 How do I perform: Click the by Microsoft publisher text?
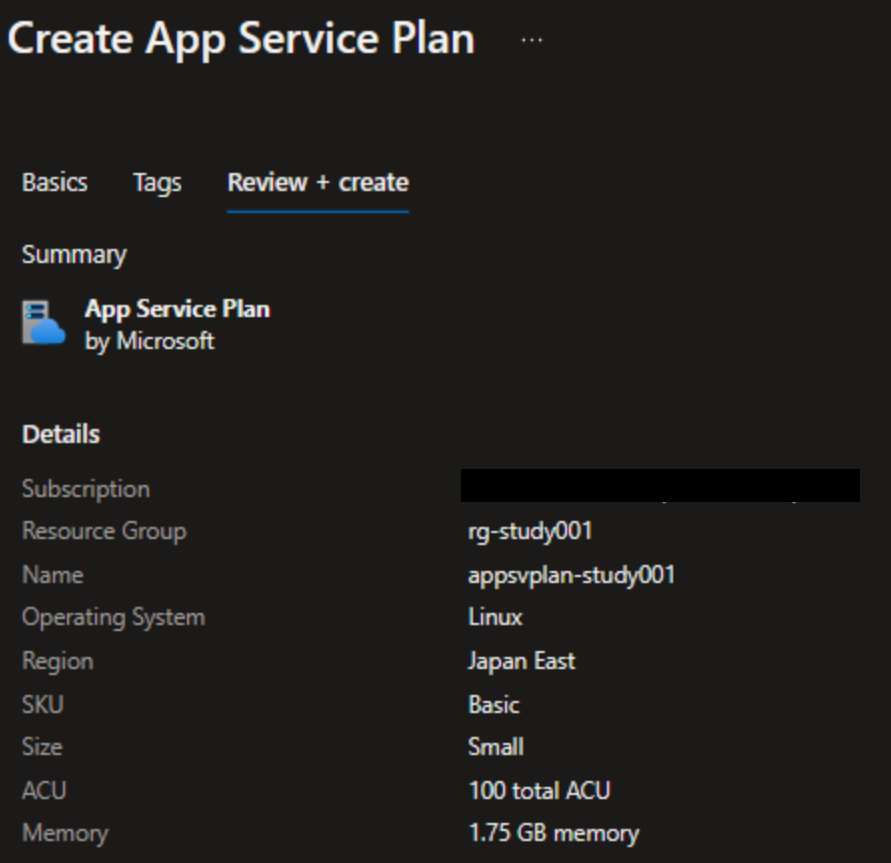[149, 341]
